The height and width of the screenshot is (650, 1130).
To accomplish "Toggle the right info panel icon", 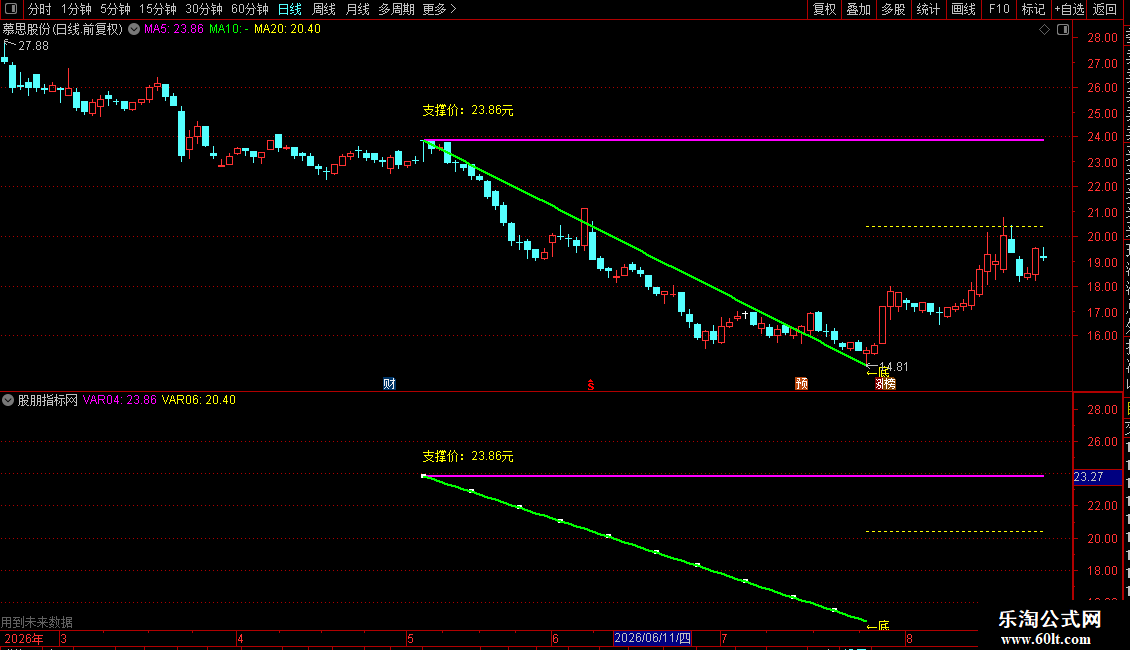I will pyautogui.click(x=1063, y=30).
